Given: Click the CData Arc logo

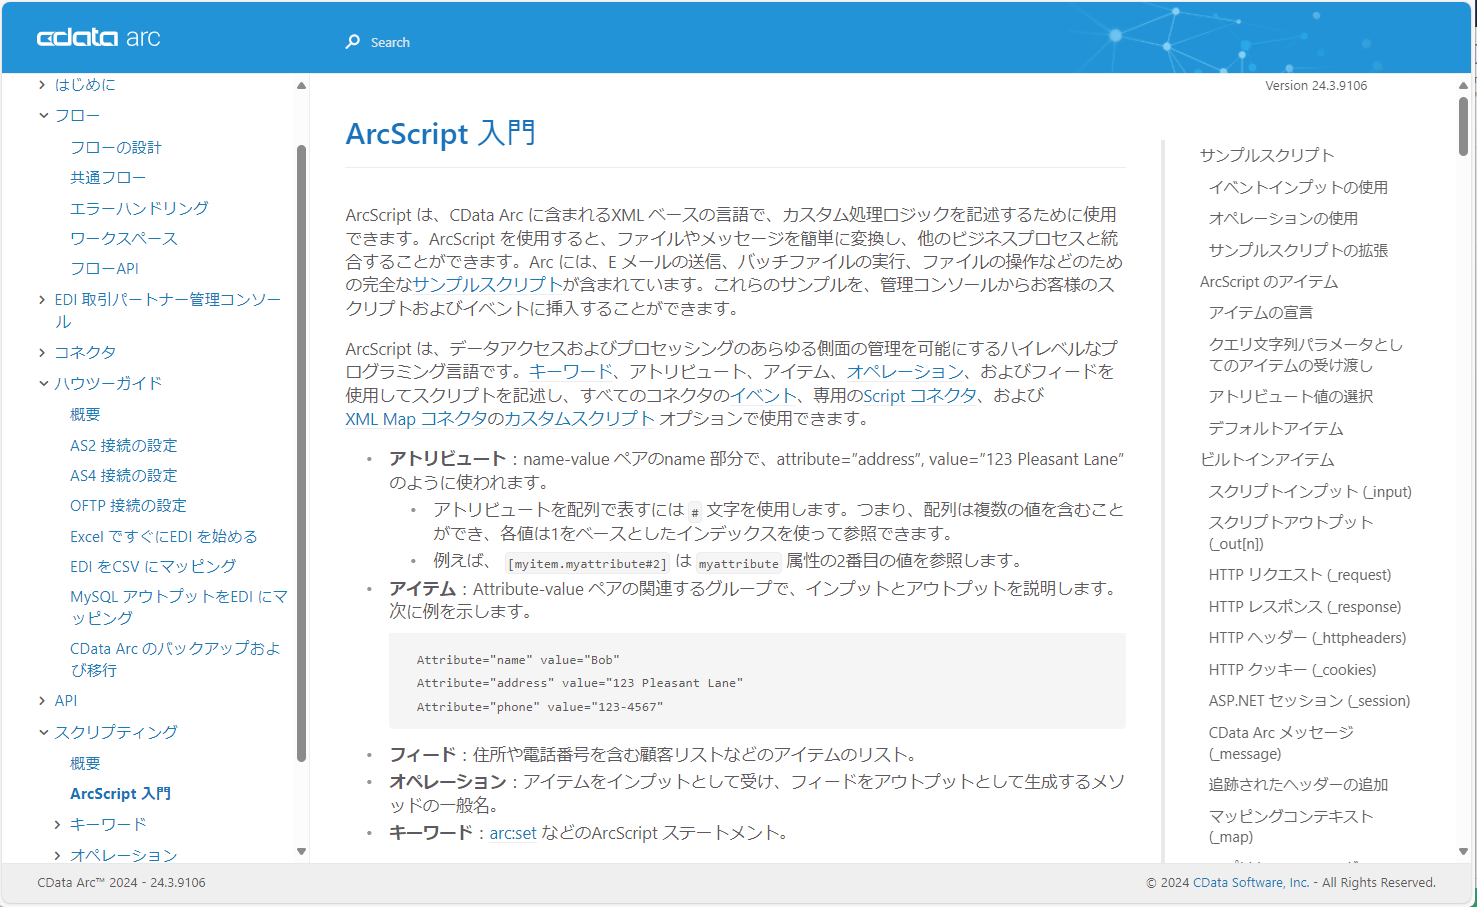Looking at the screenshot, I should [98, 38].
